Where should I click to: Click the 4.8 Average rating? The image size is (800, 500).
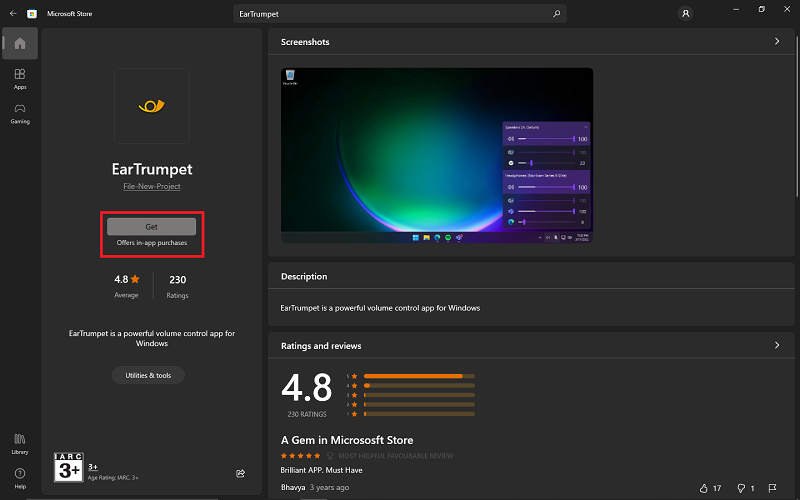pyautogui.click(x=127, y=286)
